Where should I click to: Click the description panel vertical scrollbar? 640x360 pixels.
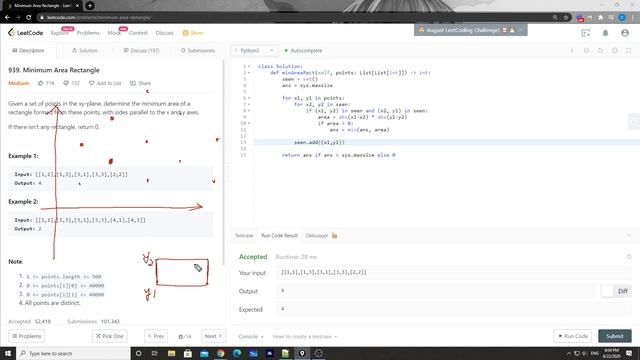pos(223,161)
